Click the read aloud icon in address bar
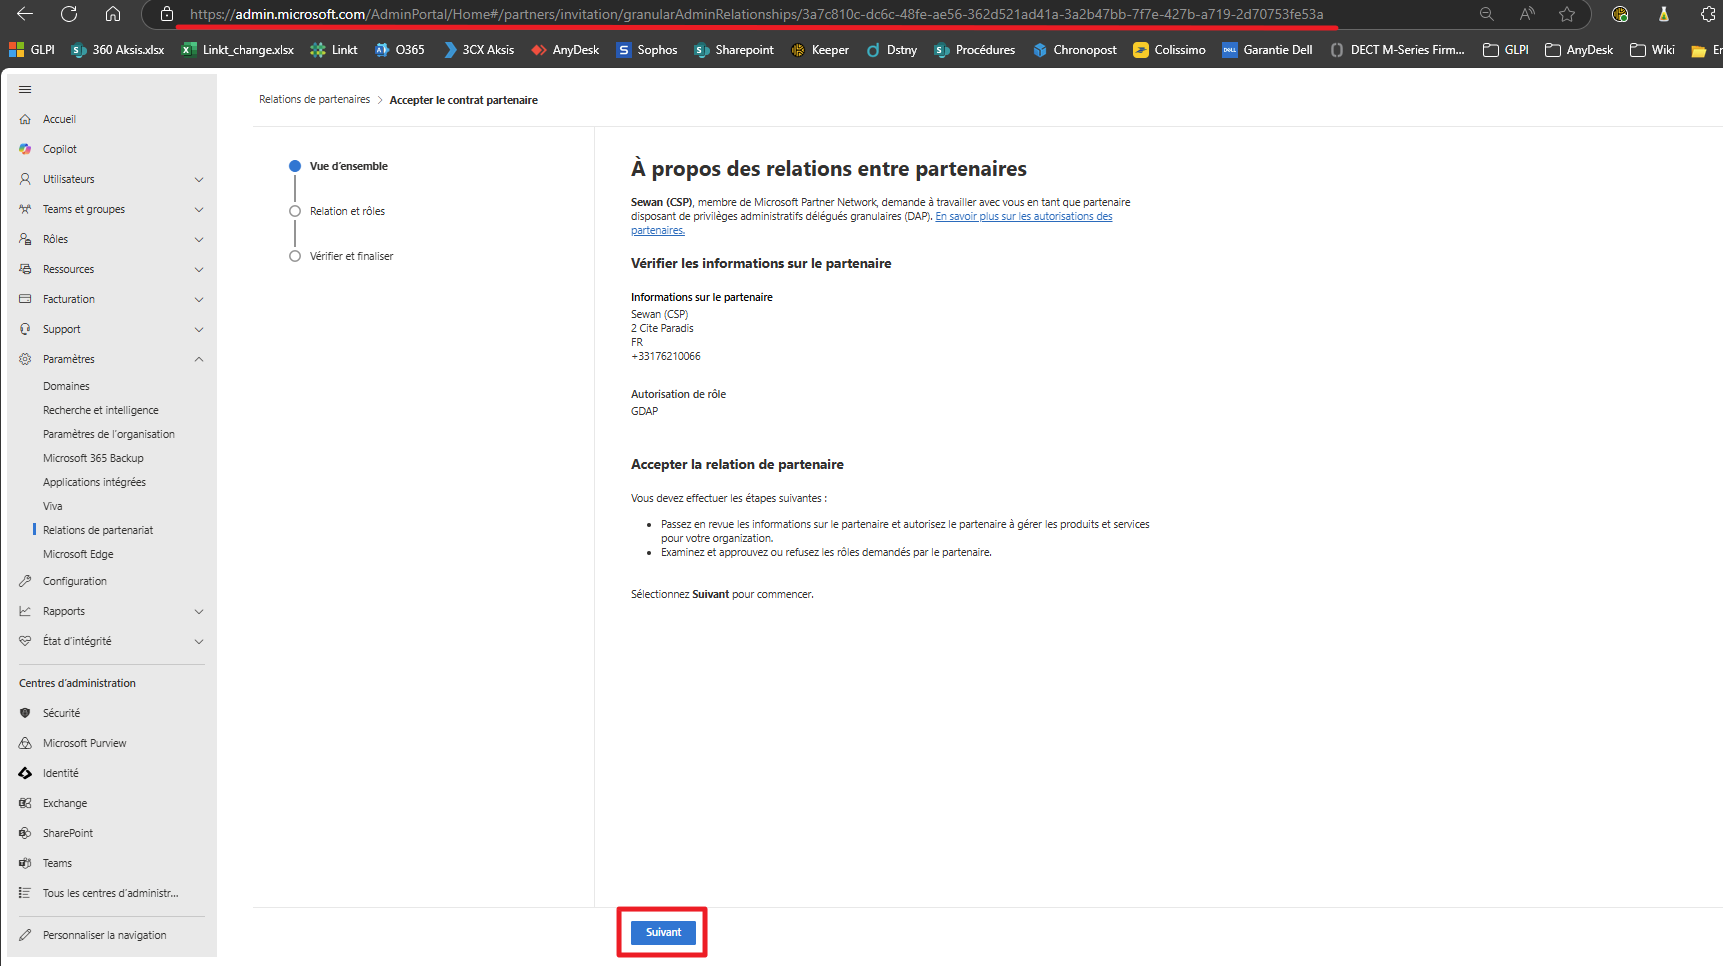Image resolution: width=1723 pixels, height=966 pixels. click(x=1527, y=14)
